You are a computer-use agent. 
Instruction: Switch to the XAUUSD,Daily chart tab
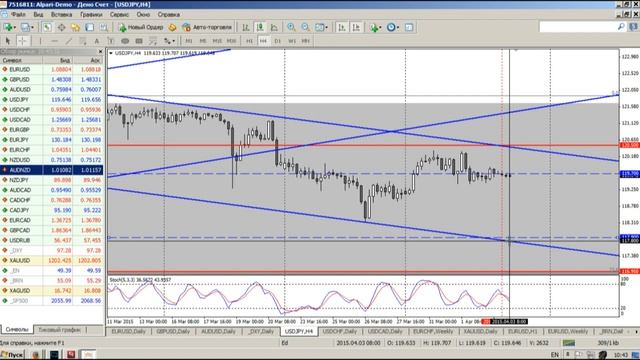click(480, 331)
